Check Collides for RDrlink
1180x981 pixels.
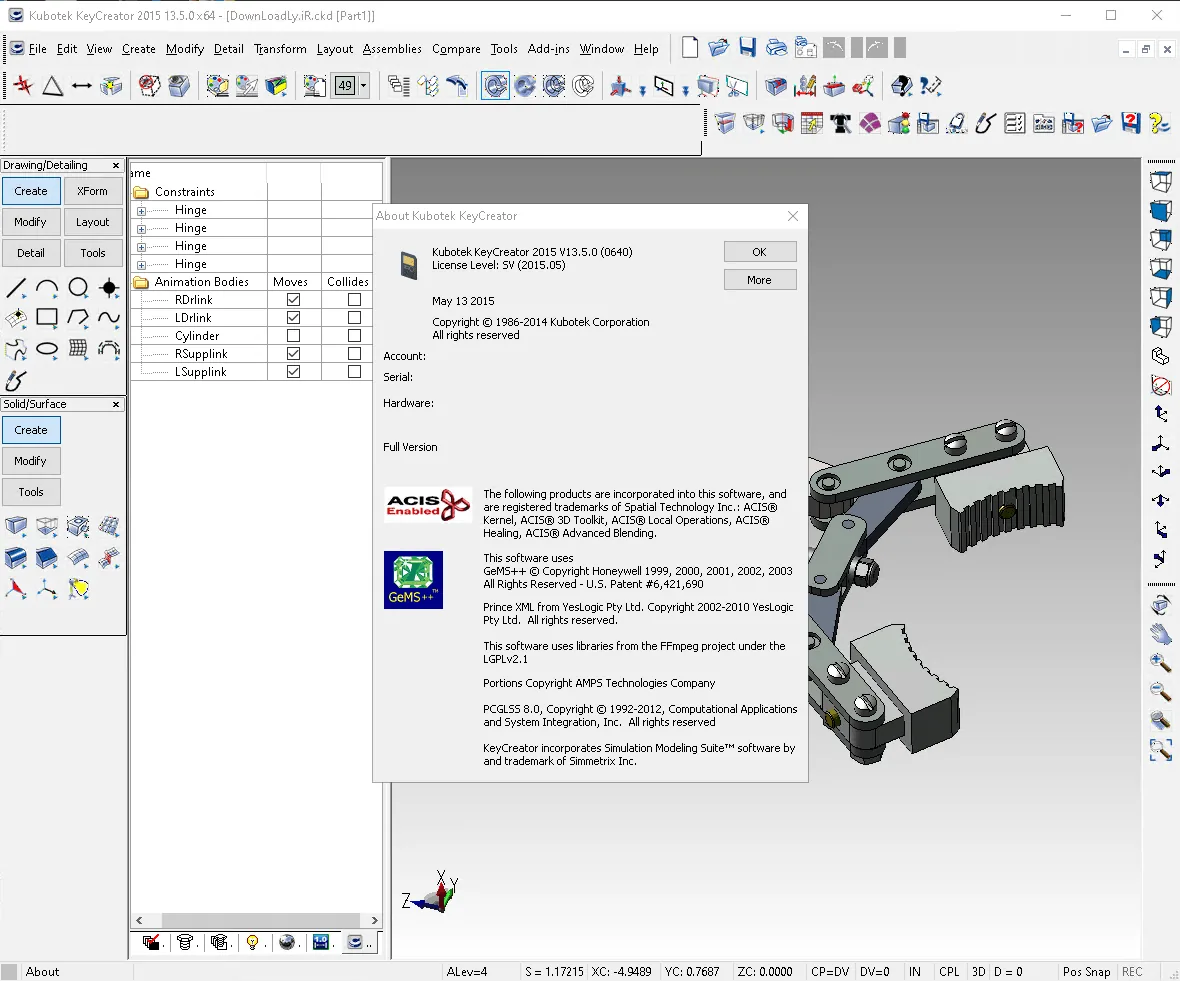(354, 299)
